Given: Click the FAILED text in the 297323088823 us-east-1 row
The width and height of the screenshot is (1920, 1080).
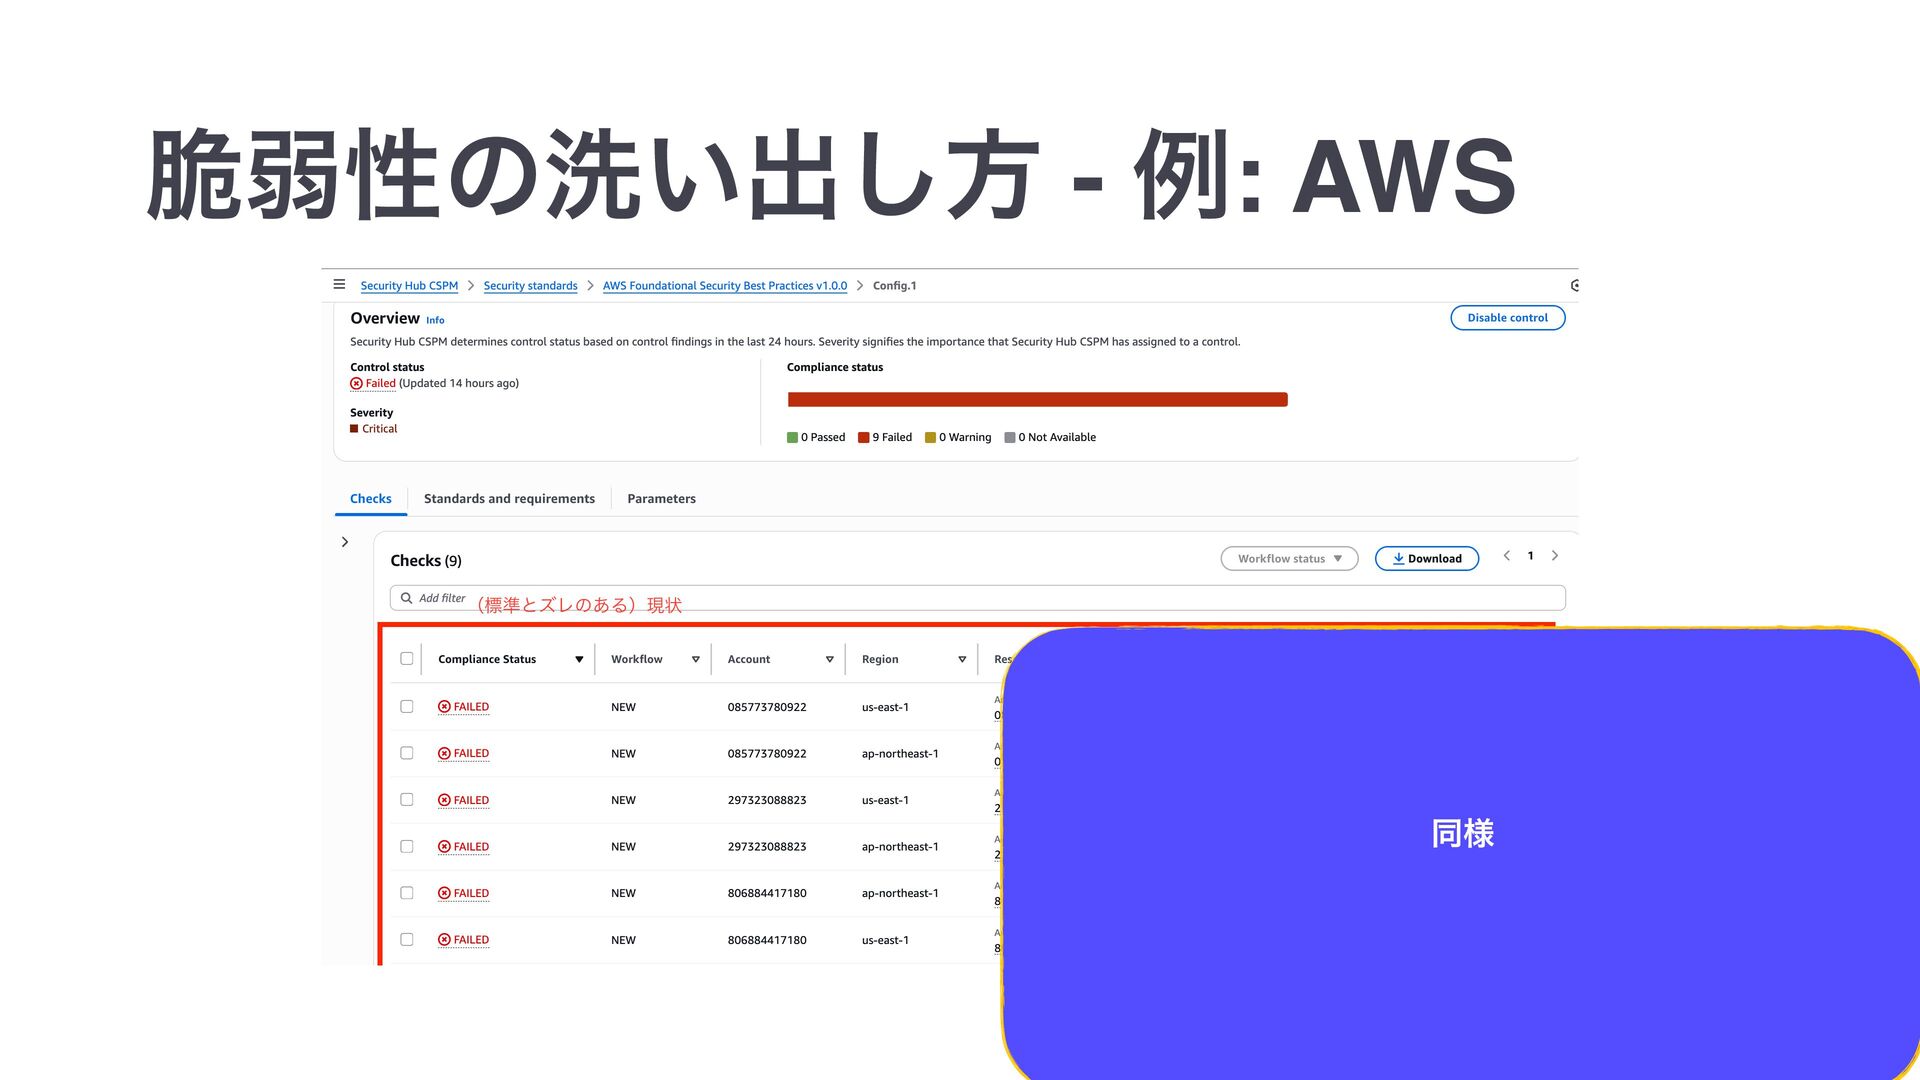Looking at the screenshot, I should click(471, 800).
